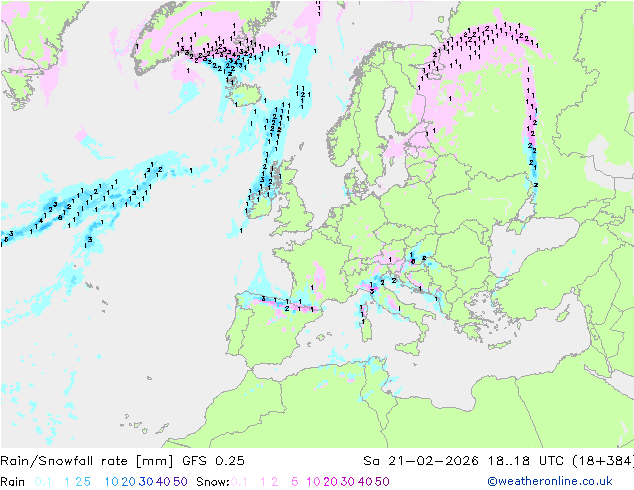634x490 pixels.
Task: Pick the Snow legend value 5
Action: [x=295, y=482]
